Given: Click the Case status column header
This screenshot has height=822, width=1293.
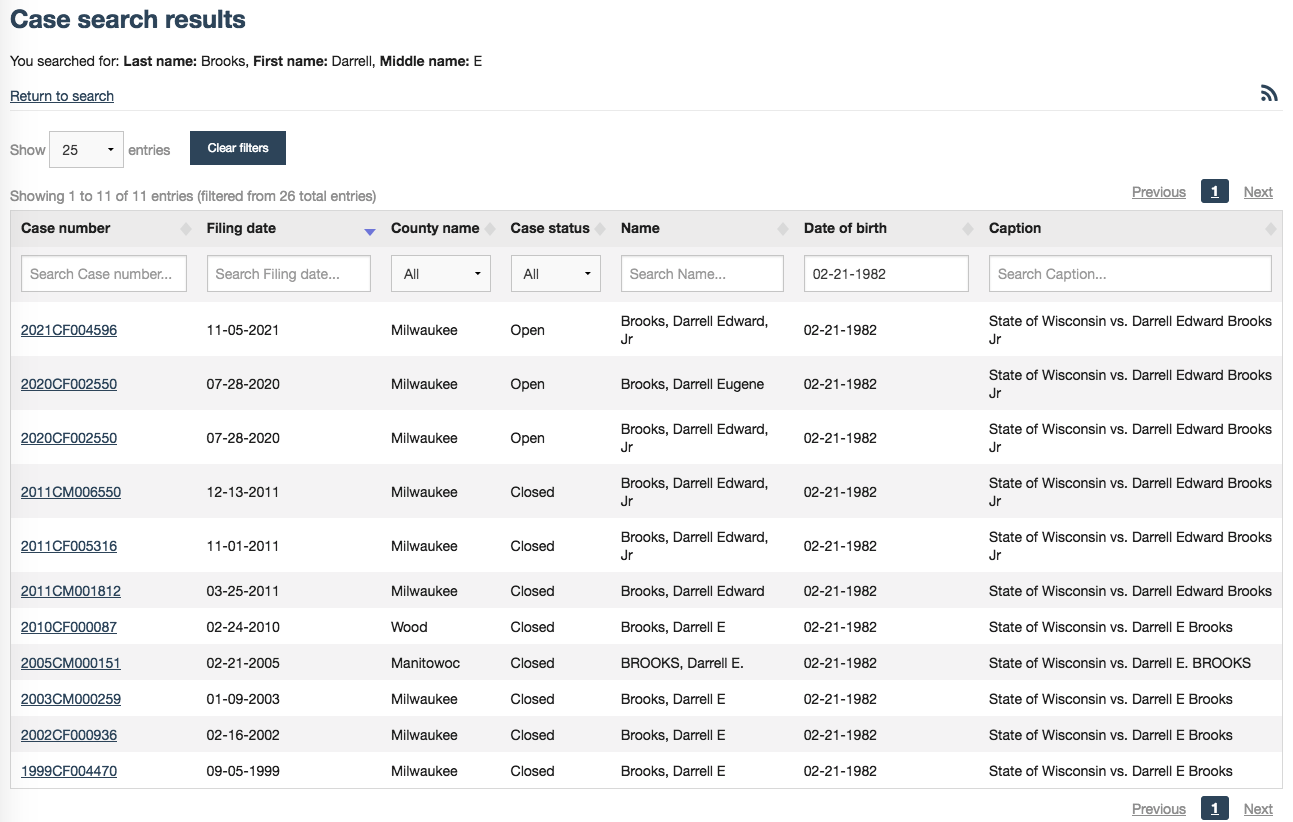Looking at the screenshot, I should coord(550,228).
